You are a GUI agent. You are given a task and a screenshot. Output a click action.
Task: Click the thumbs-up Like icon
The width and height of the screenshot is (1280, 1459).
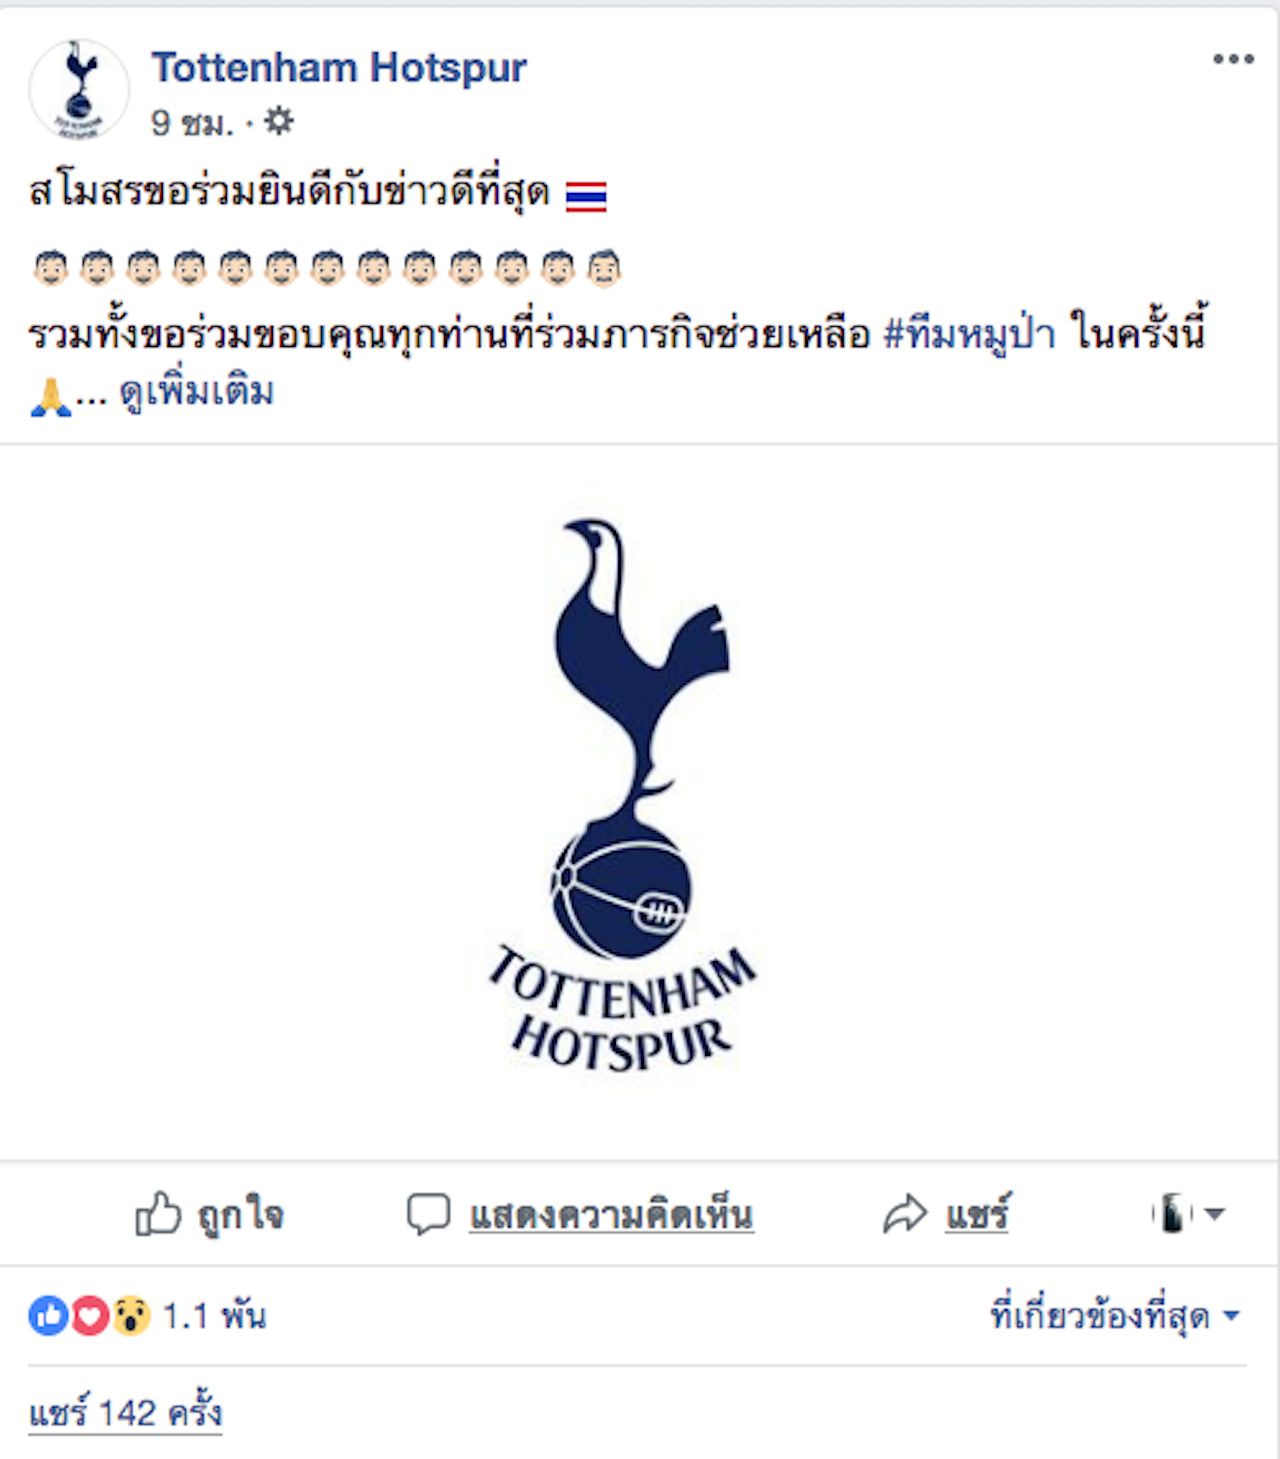click(x=158, y=1214)
